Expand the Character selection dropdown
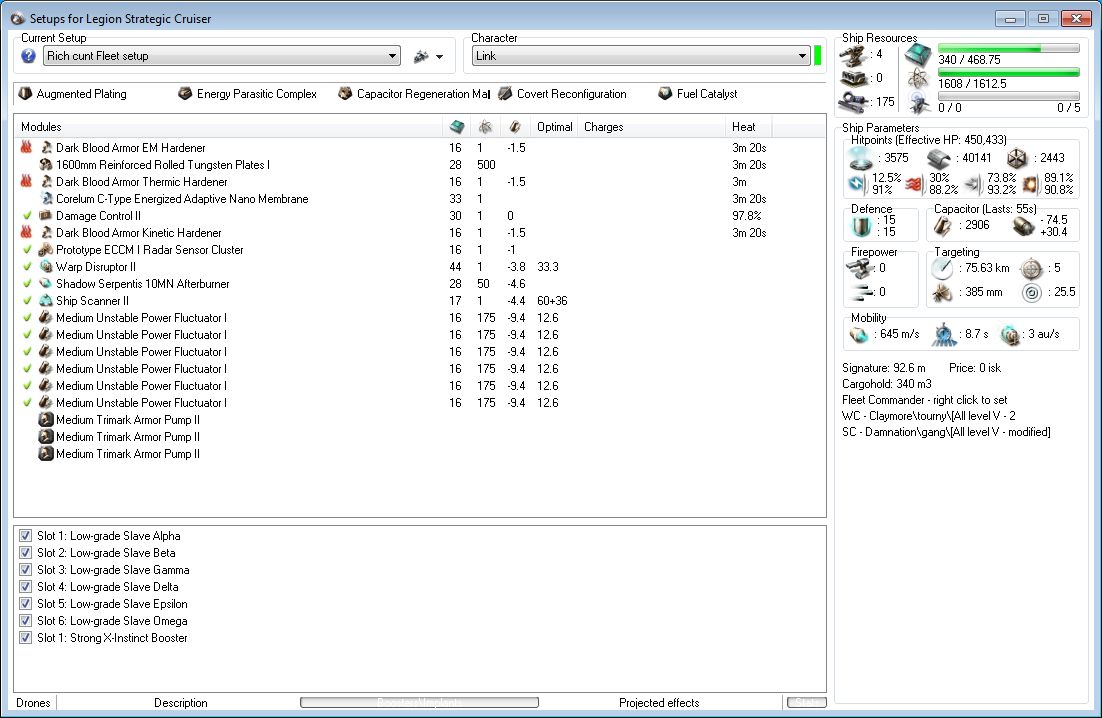Image resolution: width=1102 pixels, height=718 pixels. pyautogui.click(x=802, y=56)
